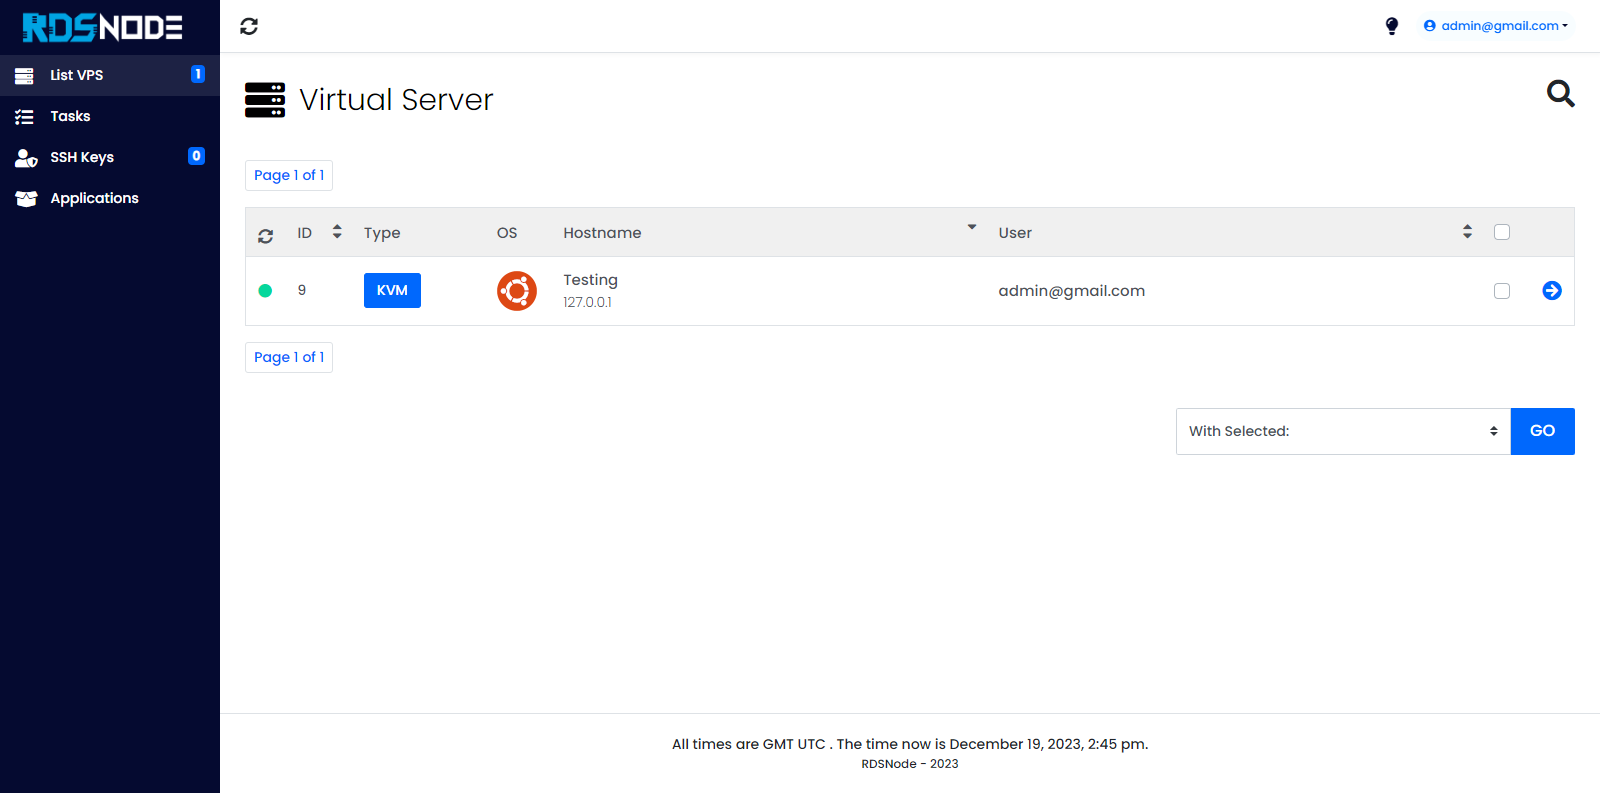Open List VPS in sidebar

coord(77,75)
